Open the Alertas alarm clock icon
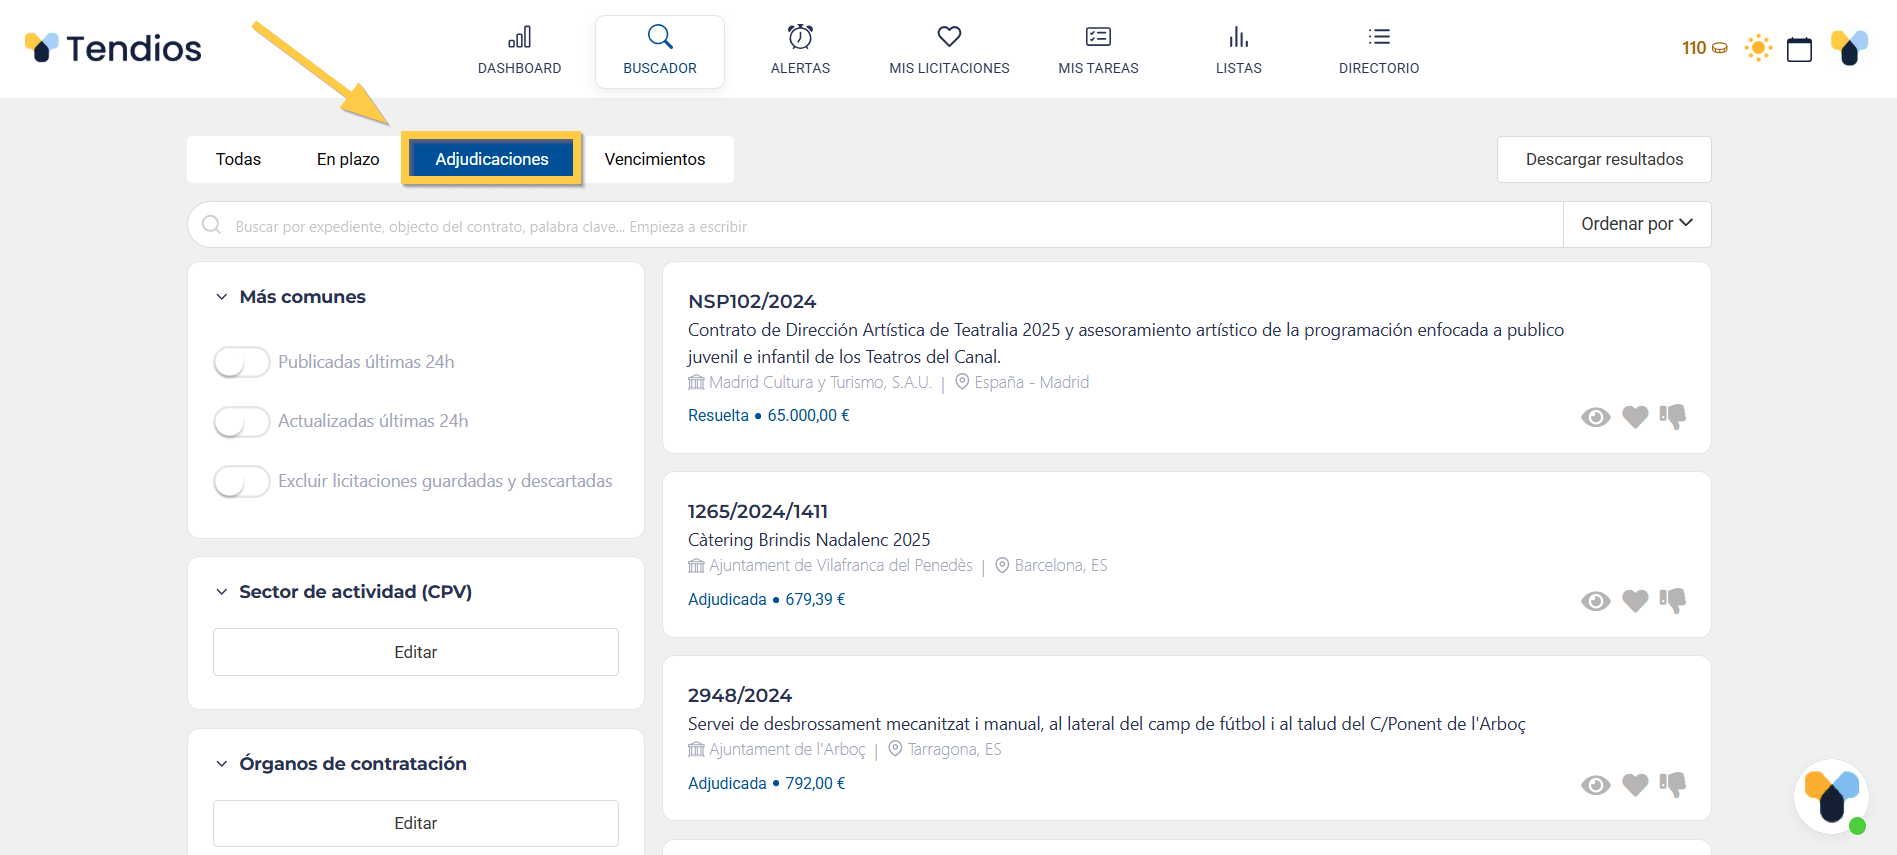The width and height of the screenshot is (1897, 855). point(800,38)
